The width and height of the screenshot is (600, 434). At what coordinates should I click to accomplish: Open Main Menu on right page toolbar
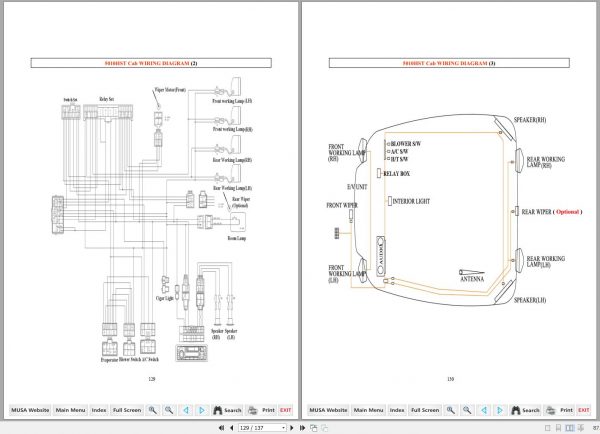coord(368,410)
